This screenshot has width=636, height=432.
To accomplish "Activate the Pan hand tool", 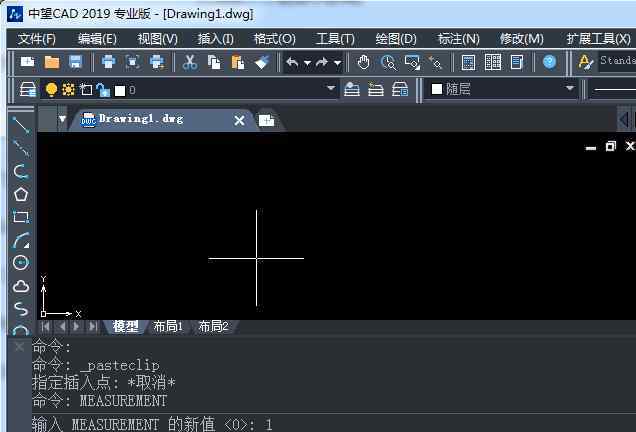I will [363, 62].
